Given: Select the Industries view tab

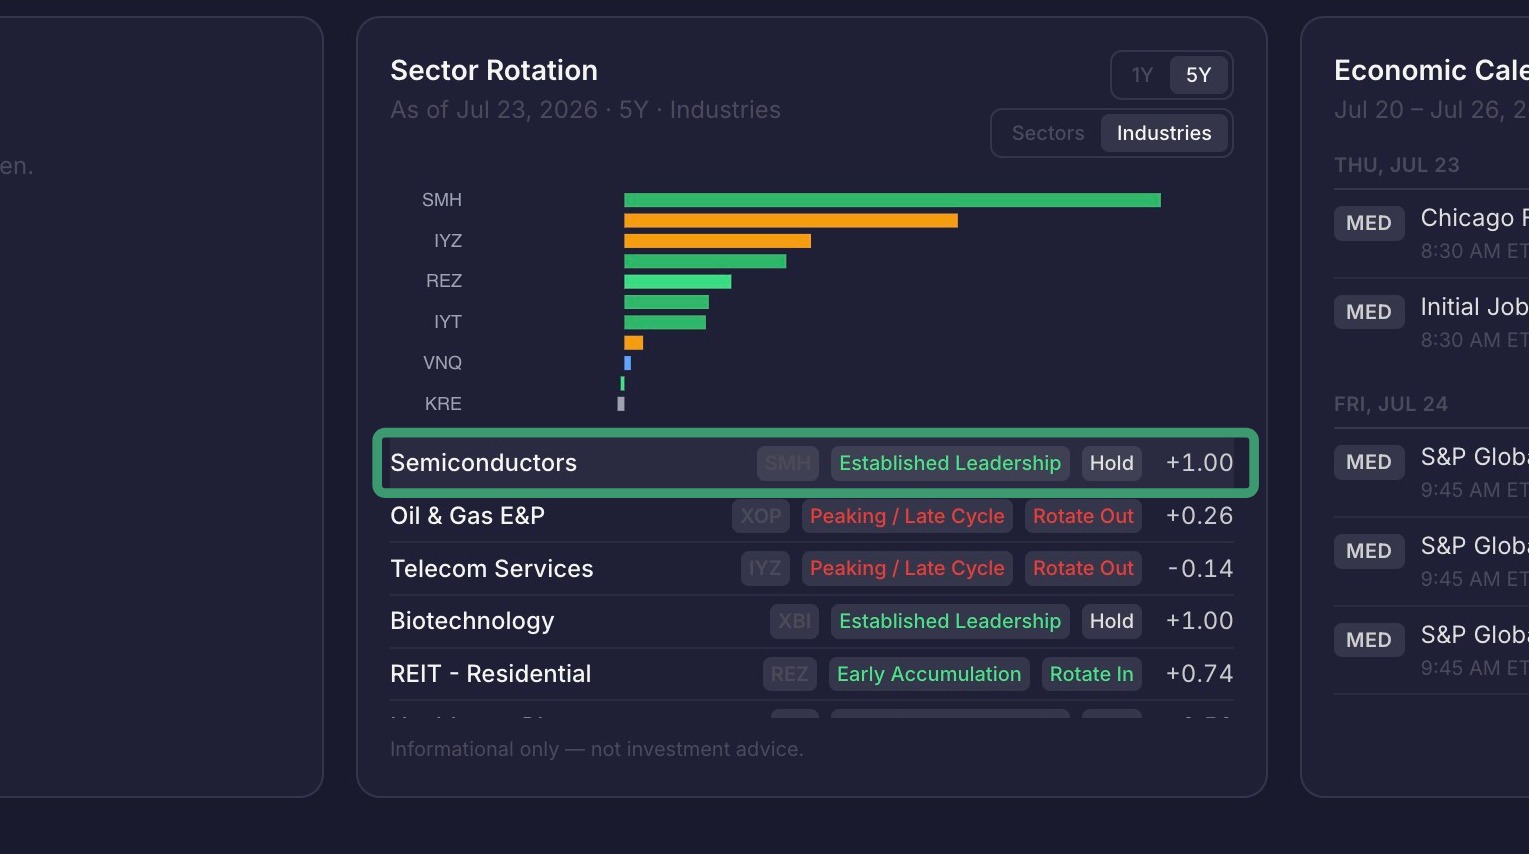Looking at the screenshot, I should tap(1164, 133).
